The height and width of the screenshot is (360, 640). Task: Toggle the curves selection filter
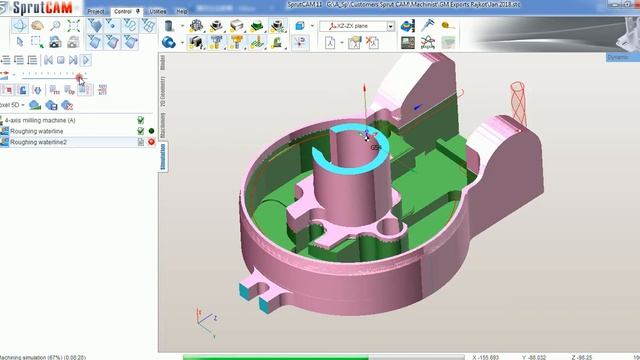(x=130, y=26)
